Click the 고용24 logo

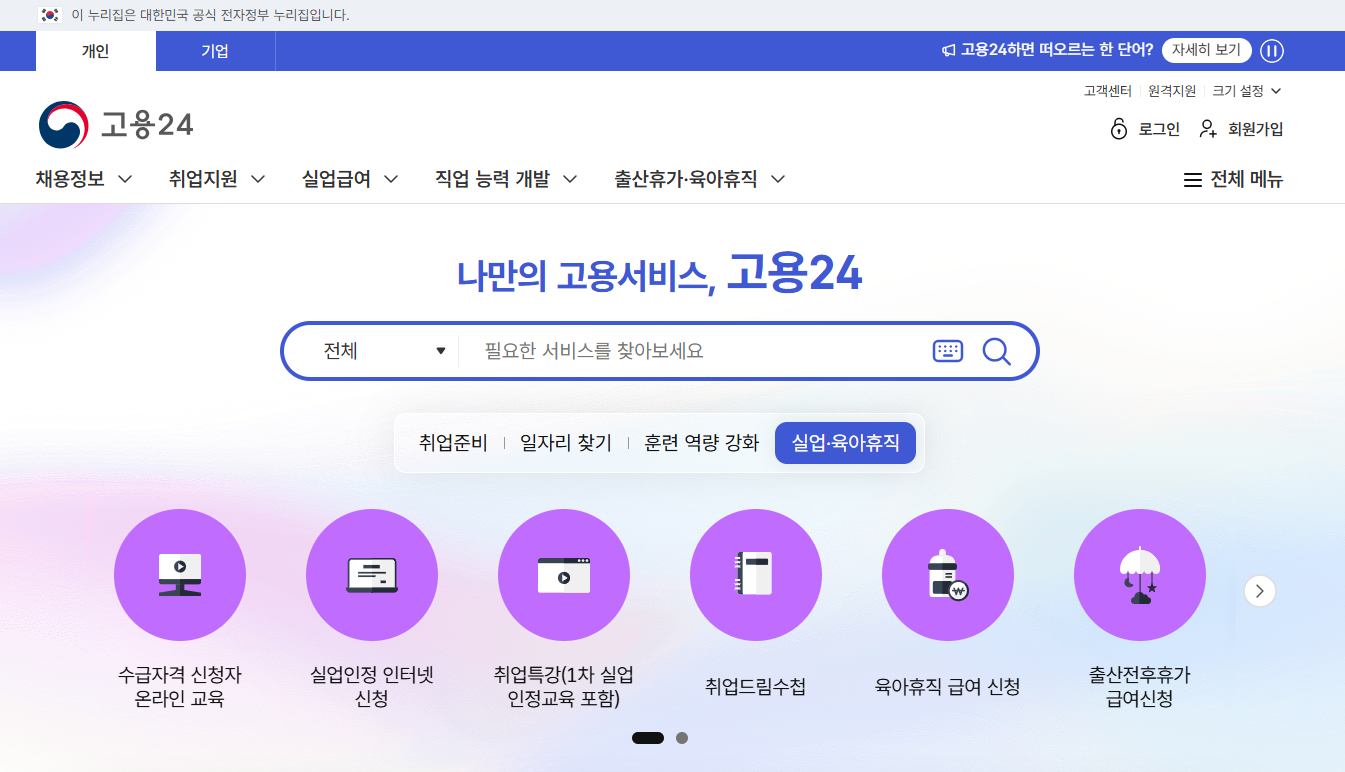pos(115,123)
